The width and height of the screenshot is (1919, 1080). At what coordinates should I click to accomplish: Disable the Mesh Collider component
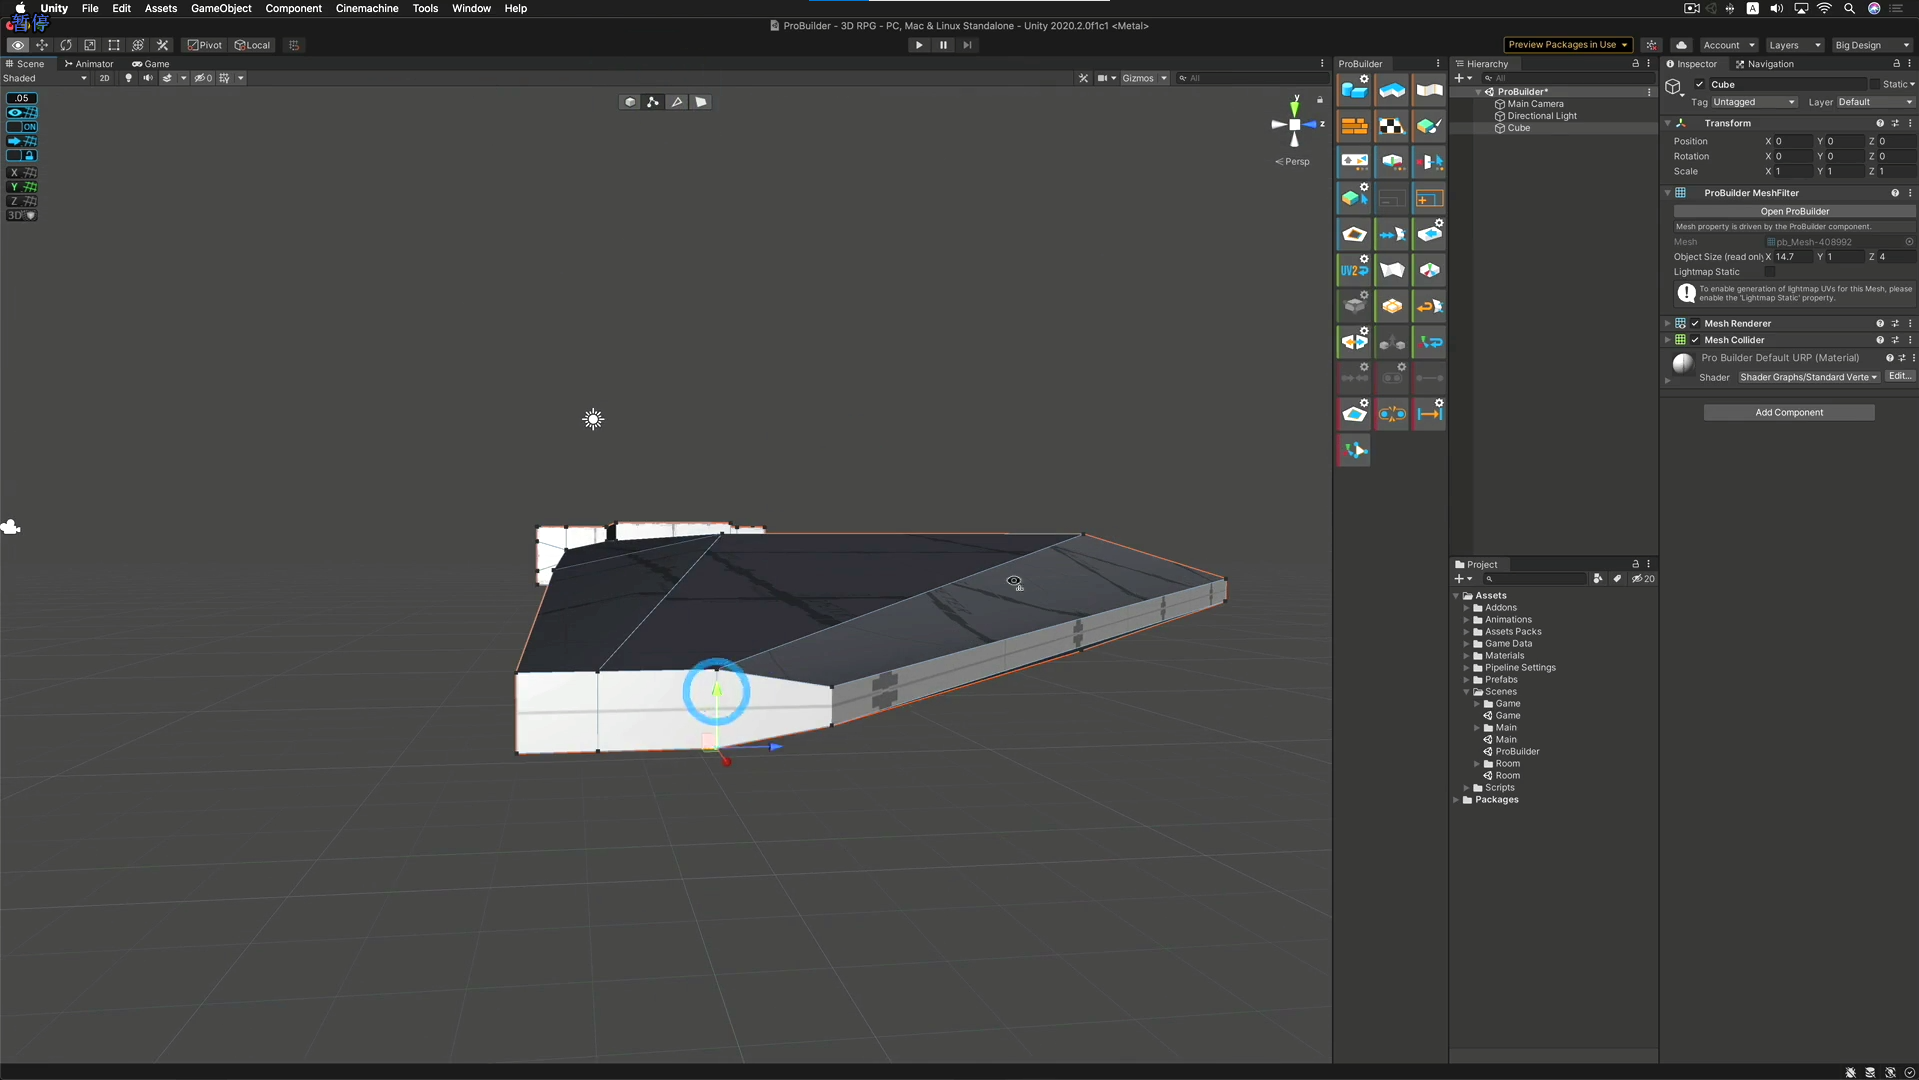point(1694,340)
